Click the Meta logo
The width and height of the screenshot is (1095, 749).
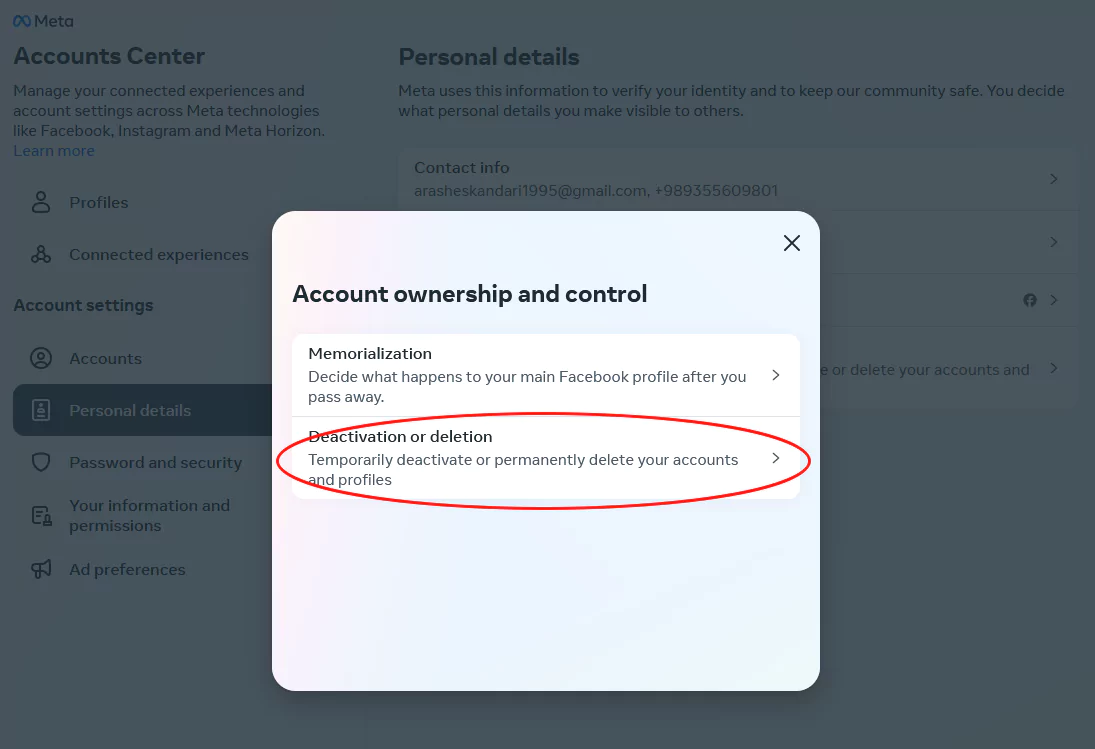[x=43, y=21]
